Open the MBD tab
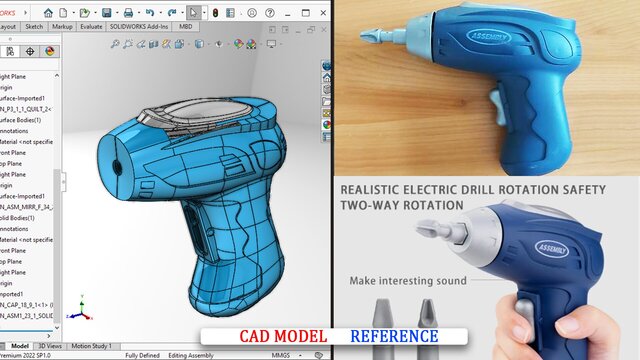The height and width of the screenshot is (360, 640). 186,27
